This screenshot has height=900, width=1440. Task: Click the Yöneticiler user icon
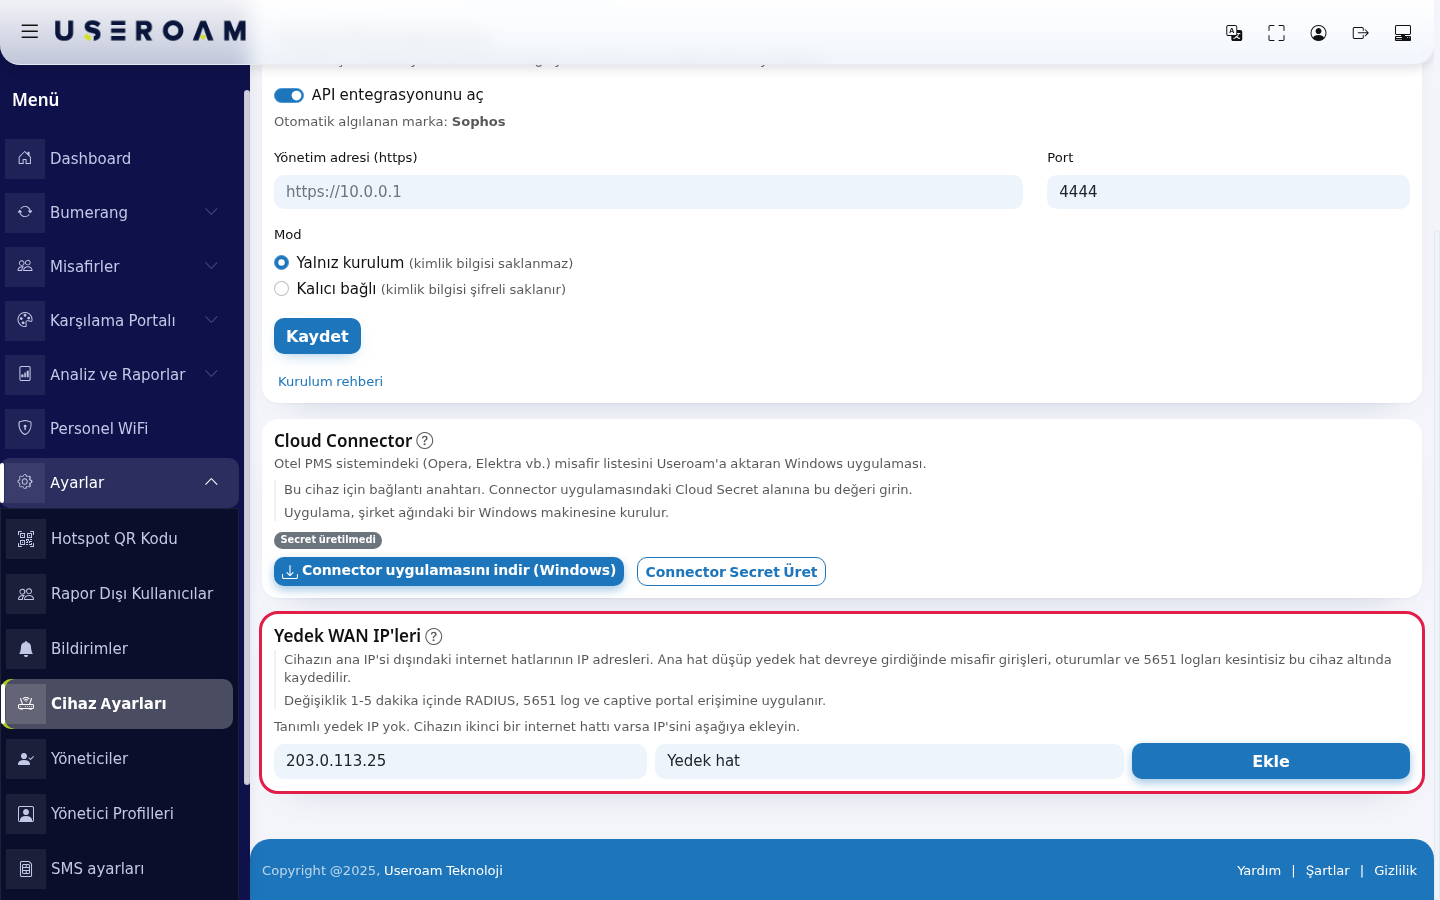pyautogui.click(x=26, y=759)
